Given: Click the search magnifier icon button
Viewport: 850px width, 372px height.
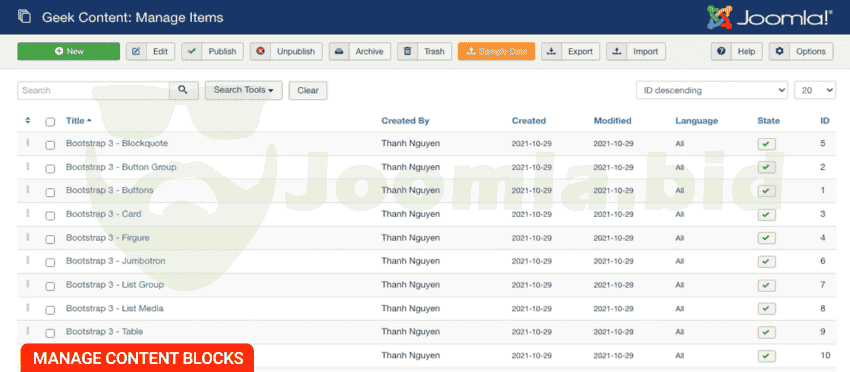Looking at the screenshot, I should coord(184,91).
